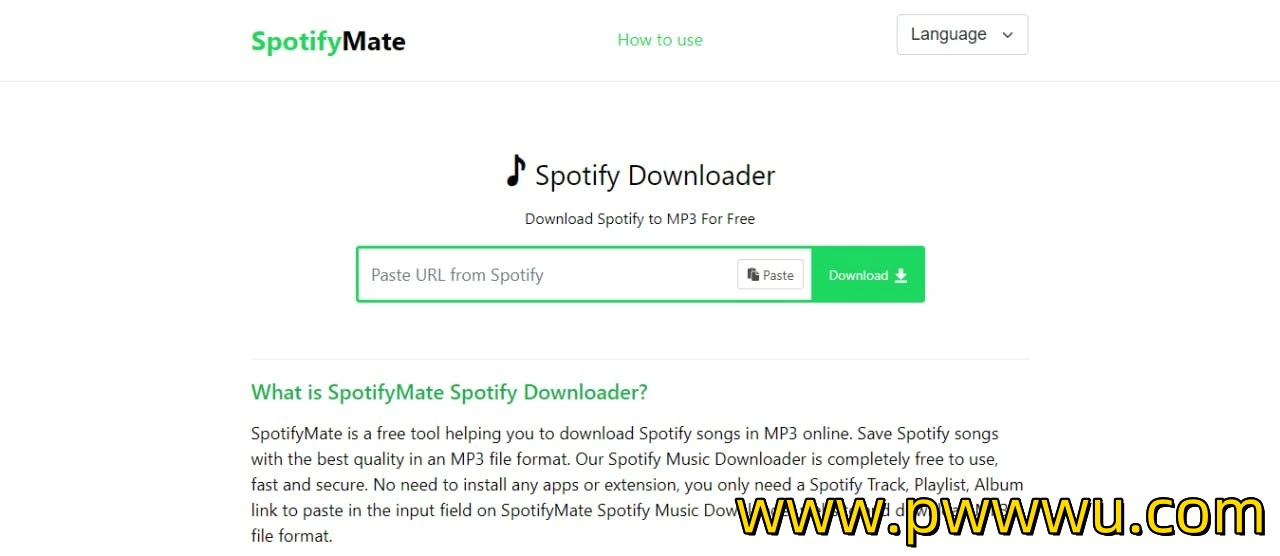
Task: Click the green Spotify word in the logo
Action: (x=296, y=42)
